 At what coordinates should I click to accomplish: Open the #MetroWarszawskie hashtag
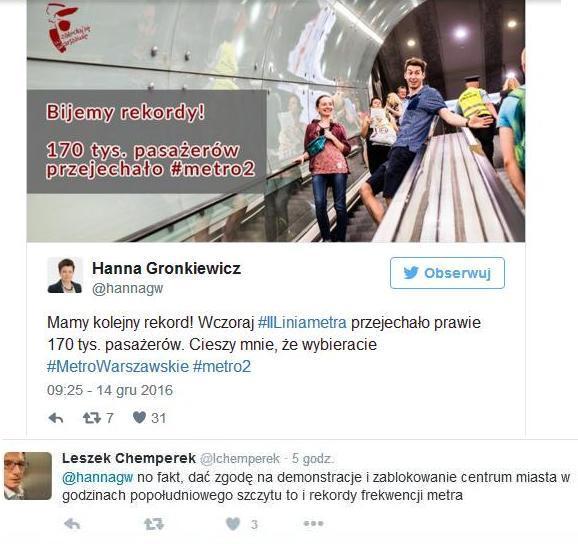click(118, 366)
